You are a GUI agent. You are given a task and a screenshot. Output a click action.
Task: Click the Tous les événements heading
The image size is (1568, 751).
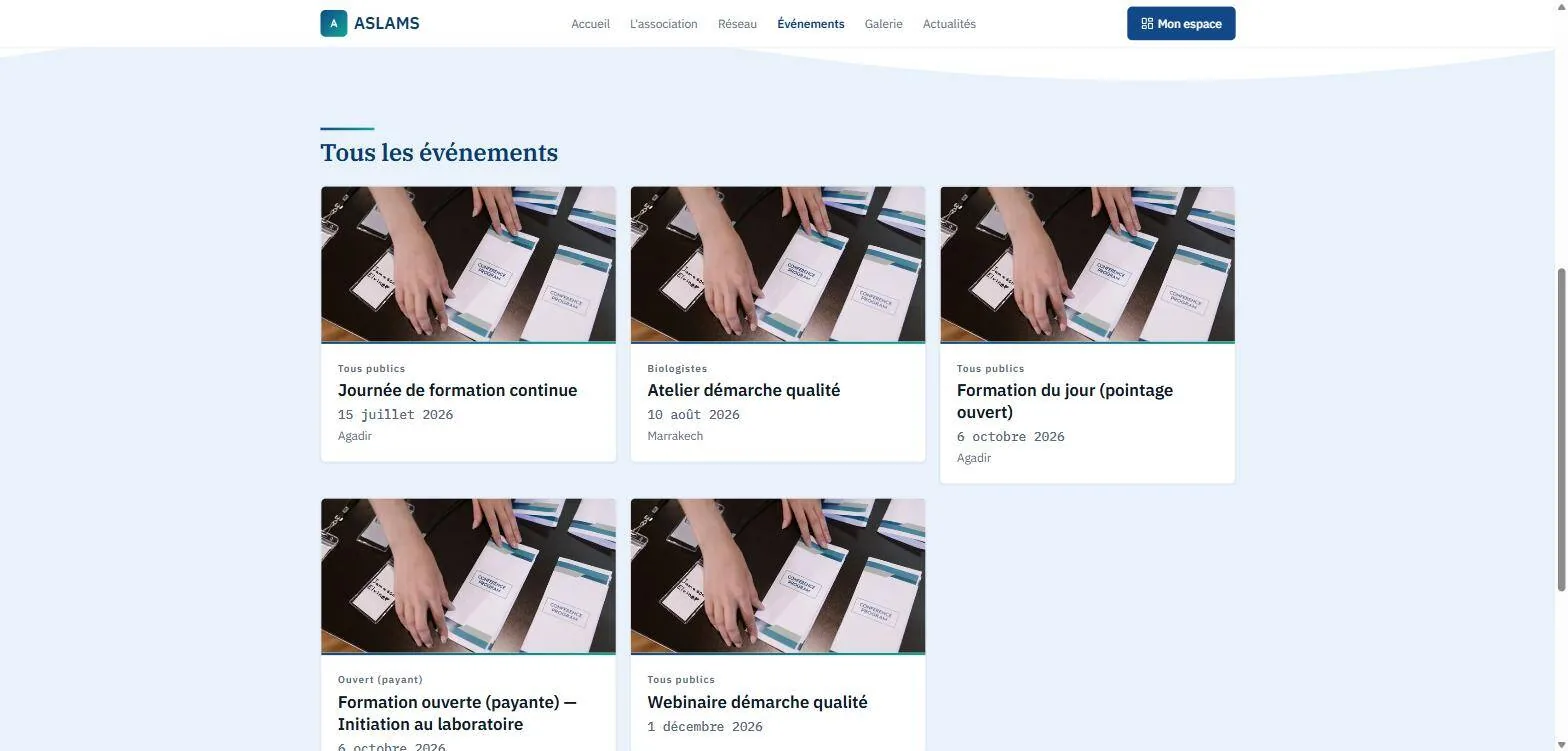coord(439,153)
